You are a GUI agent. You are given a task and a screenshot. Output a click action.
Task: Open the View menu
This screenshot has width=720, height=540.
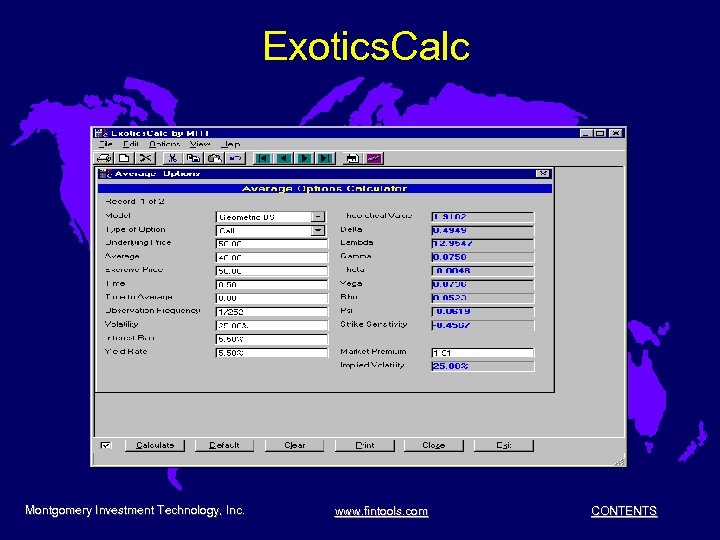200,144
